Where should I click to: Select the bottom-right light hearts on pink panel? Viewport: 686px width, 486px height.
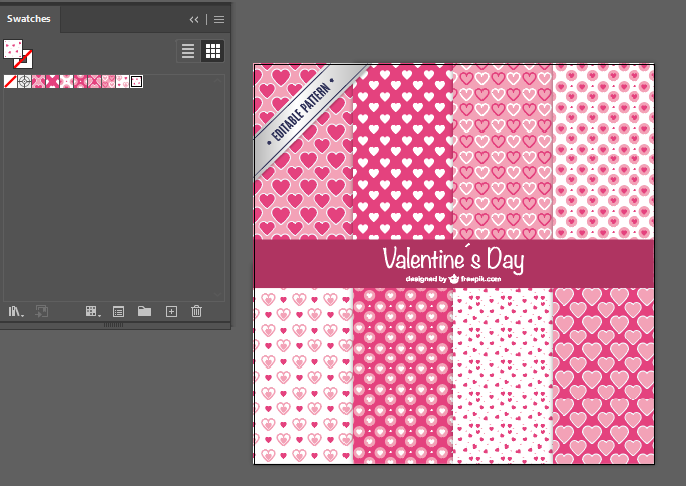point(603,375)
